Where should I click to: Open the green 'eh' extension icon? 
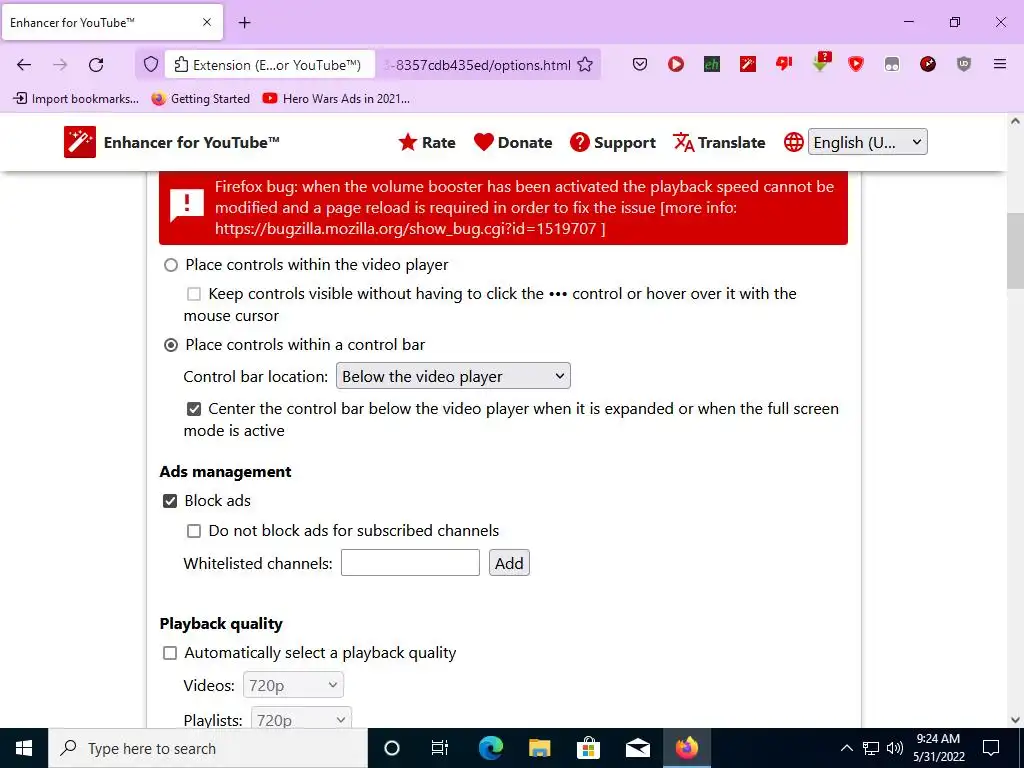[712, 64]
